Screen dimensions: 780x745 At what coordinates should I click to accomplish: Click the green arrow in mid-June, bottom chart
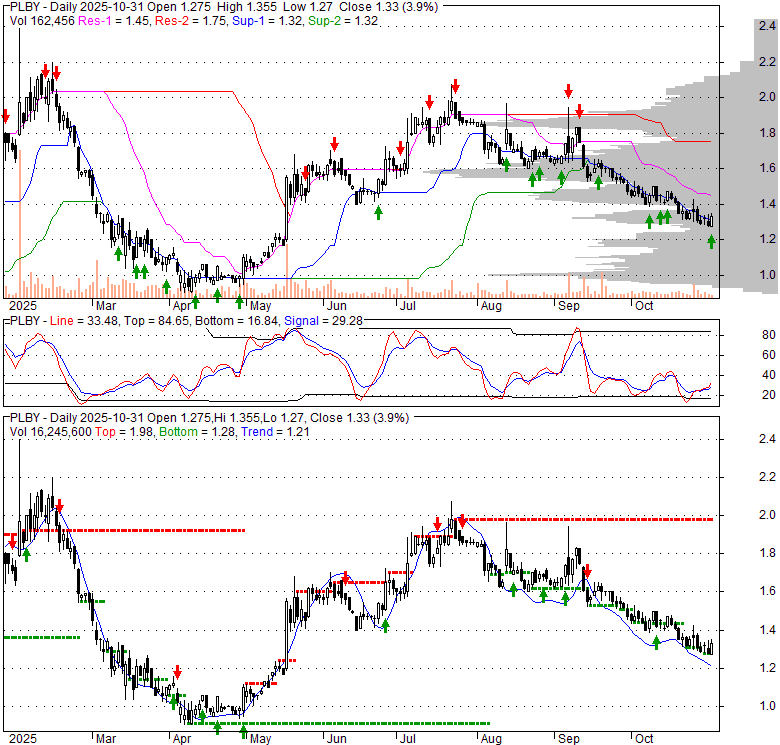click(x=385, y=625)
